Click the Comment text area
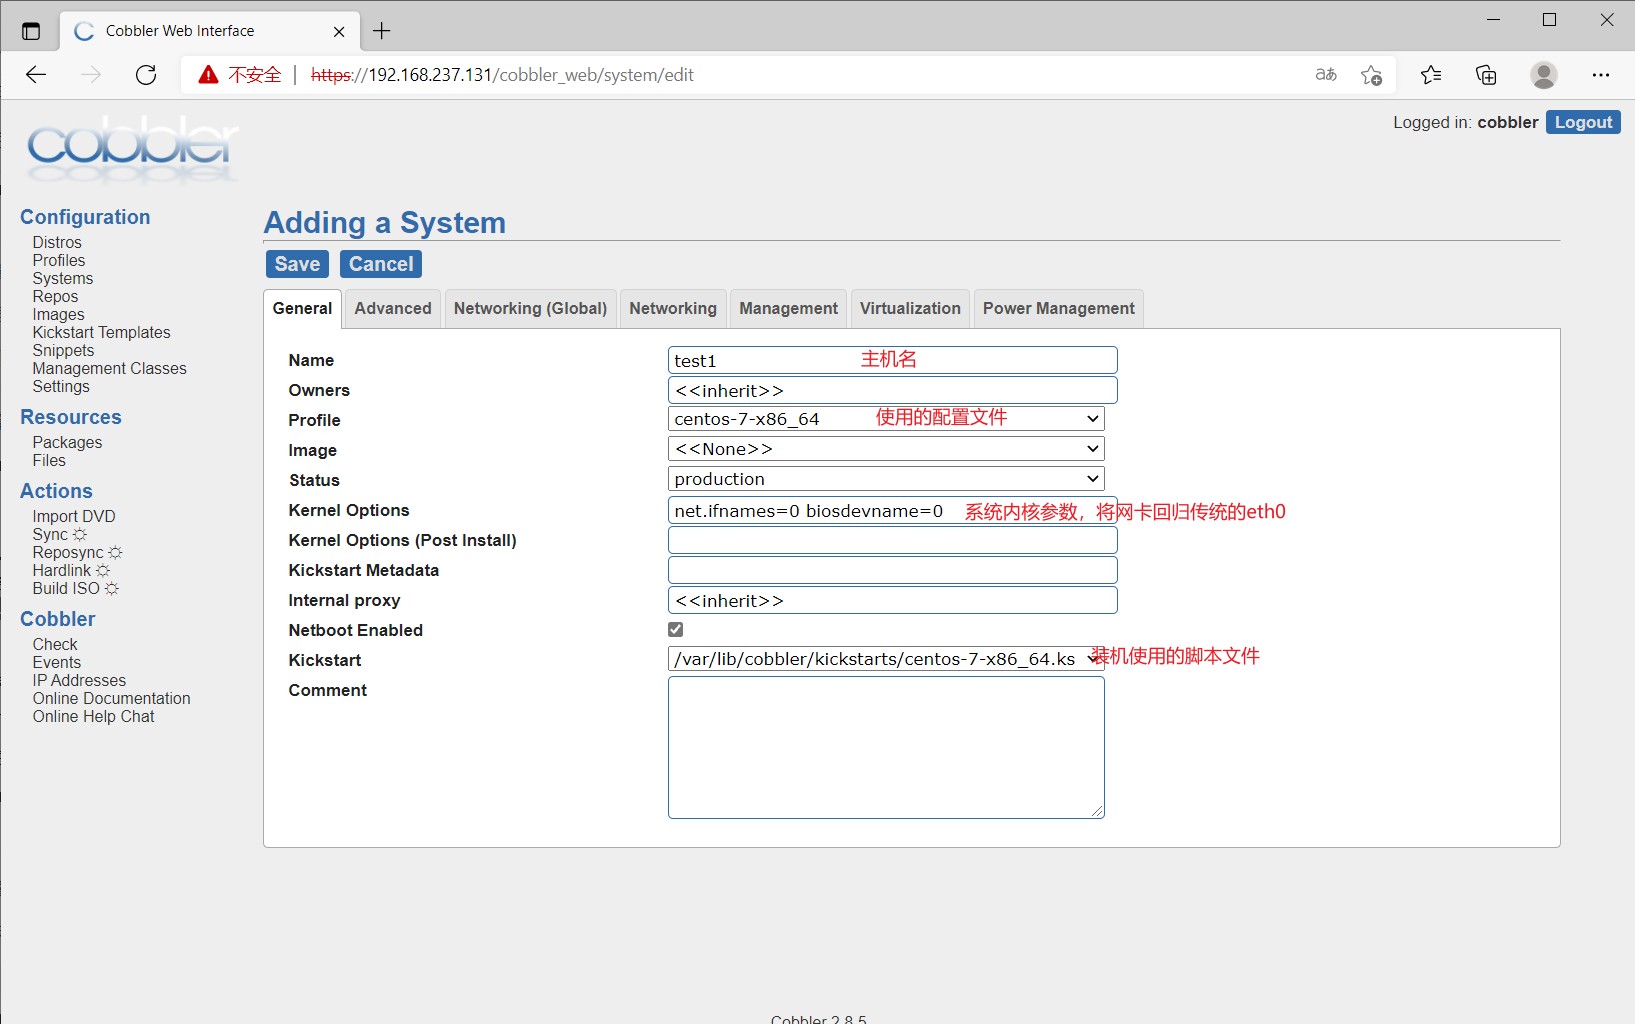The height and width of the screenshot is (1024, 1635). pyautogui.click(x=886, y=747)
